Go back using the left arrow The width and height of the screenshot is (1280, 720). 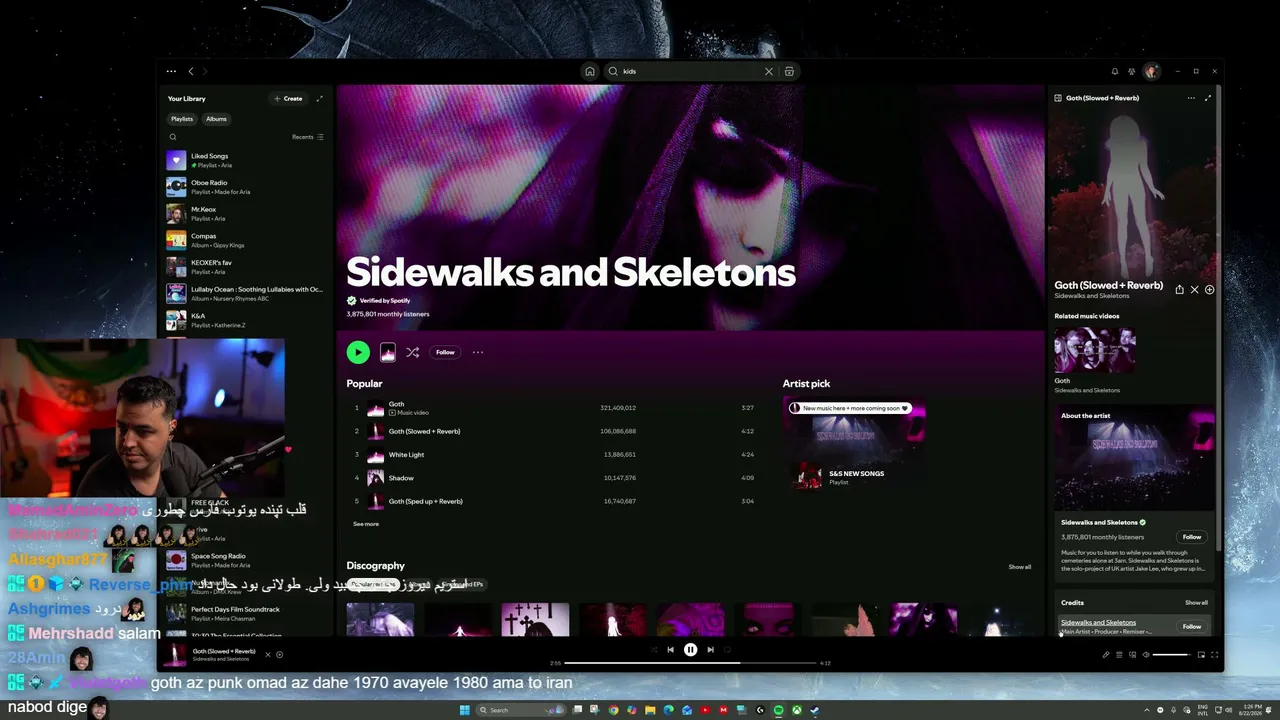tap(191, 71)
